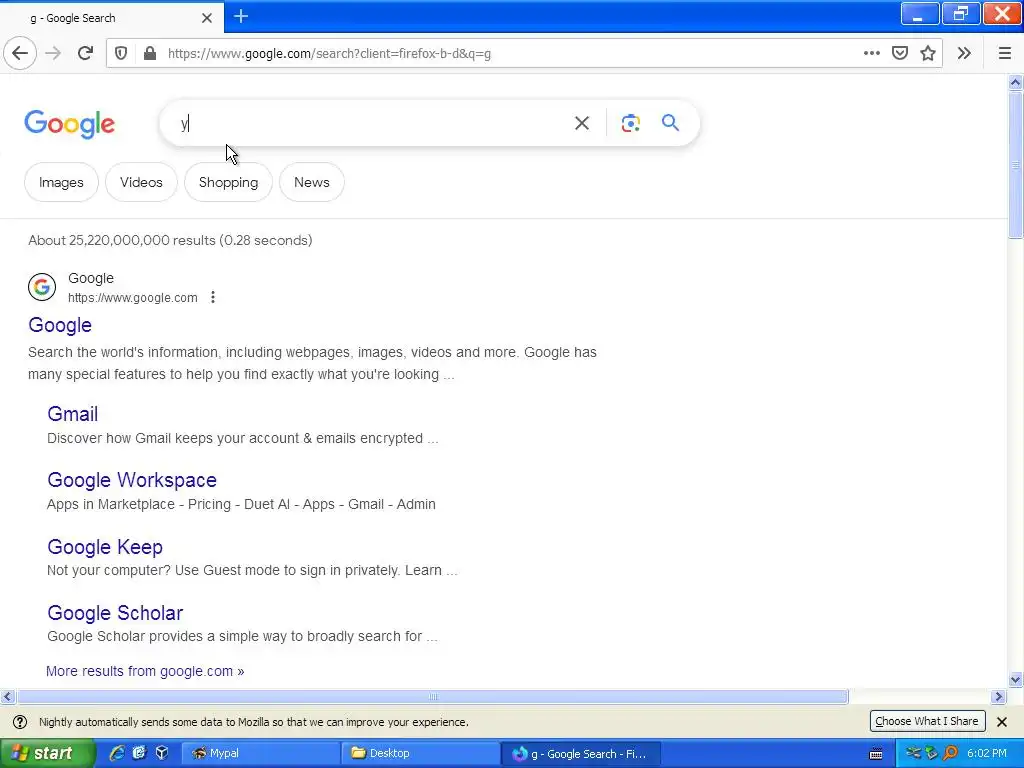
Task: Click the Google logo
Action: pos(69,123)
